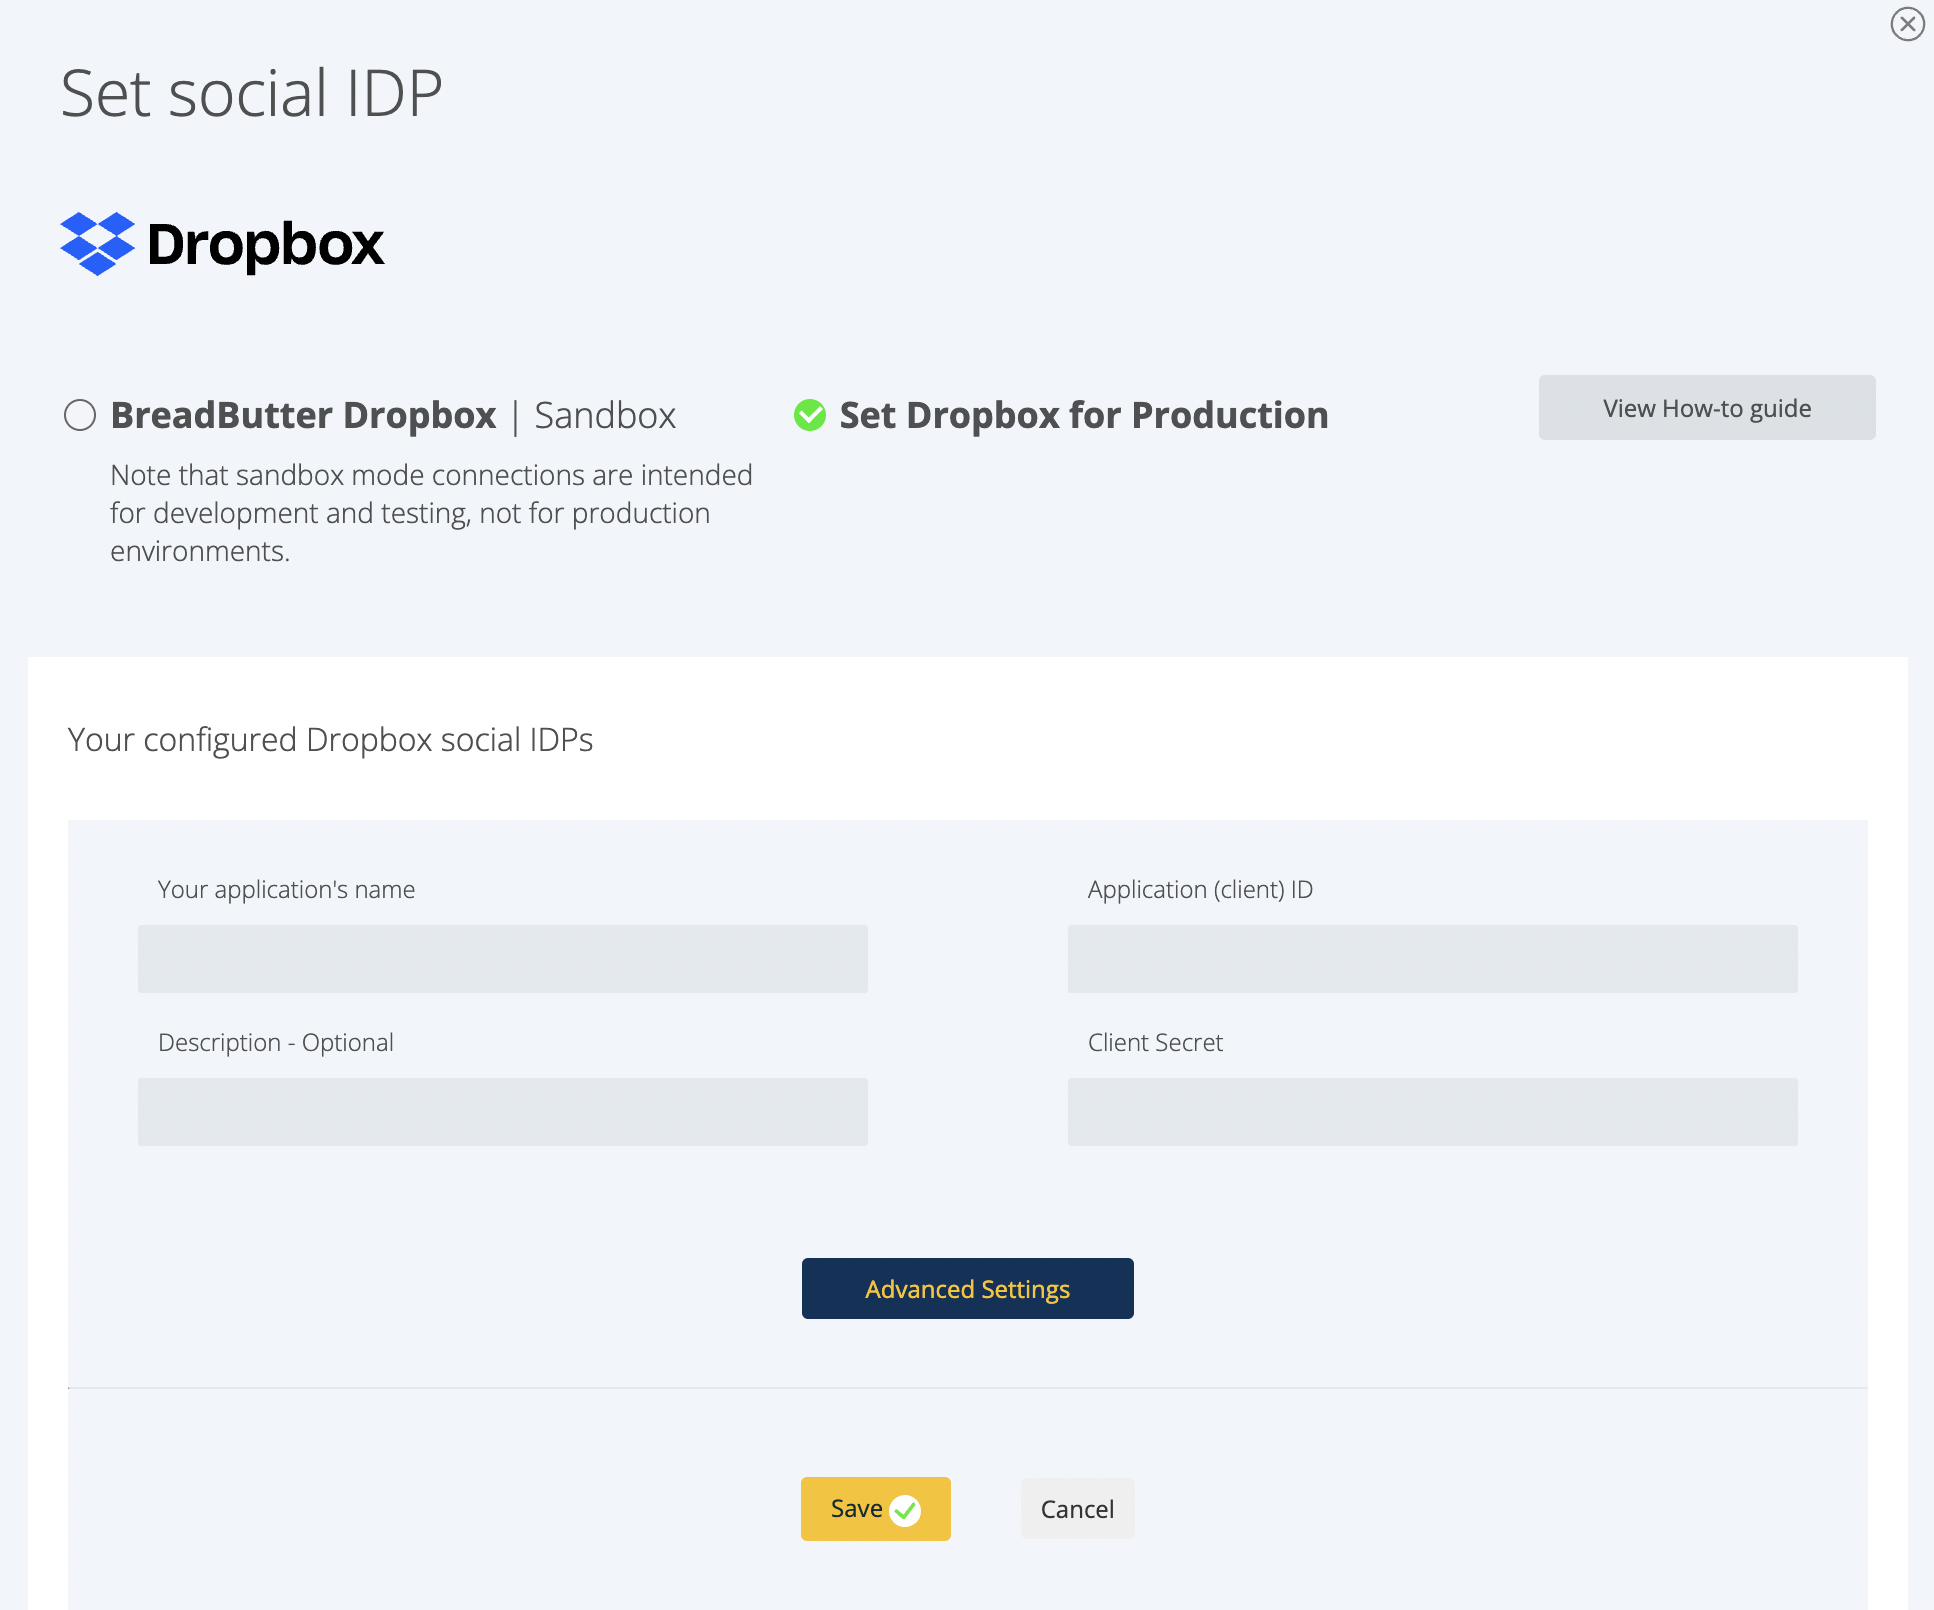Open the View How-to guide
Screen dimensions: 1934x1610
click(x=1706, y=408)
